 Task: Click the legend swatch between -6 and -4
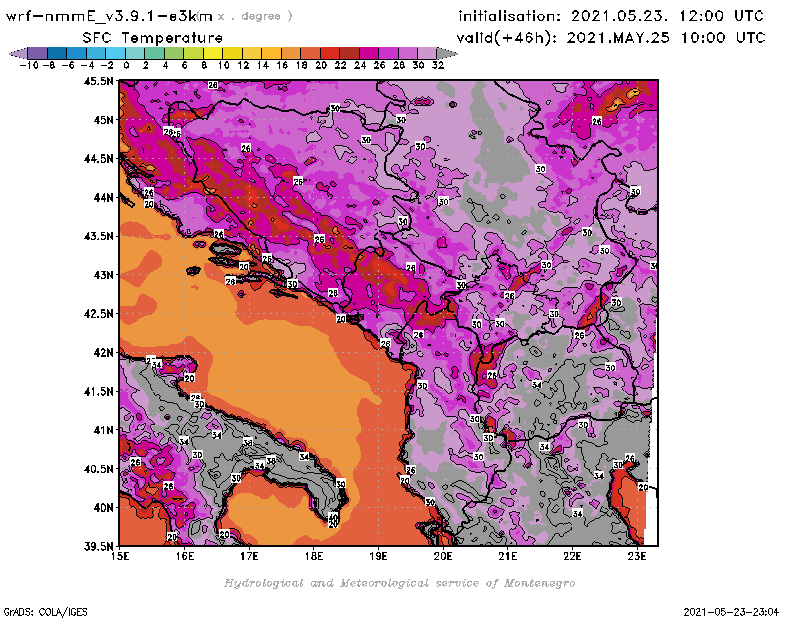point(77,53)
